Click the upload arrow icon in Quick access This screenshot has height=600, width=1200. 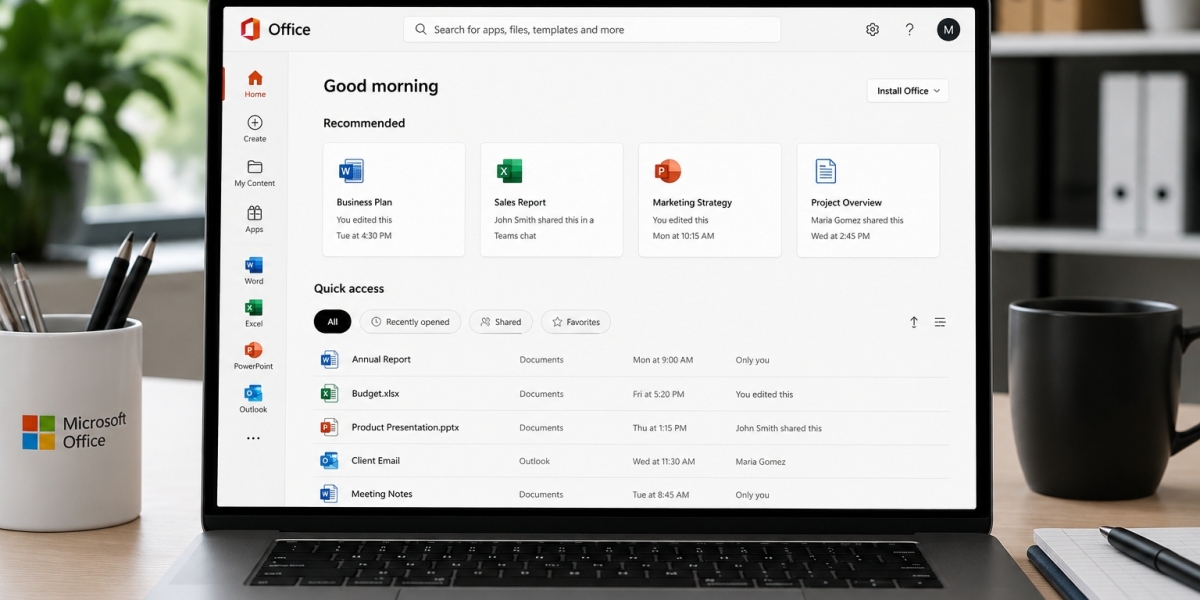point(914,322)
